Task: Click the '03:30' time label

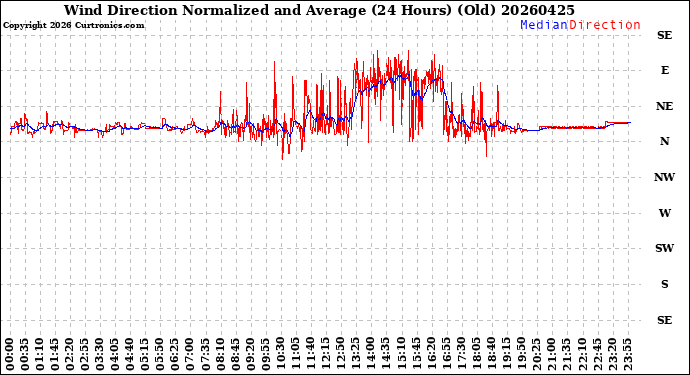Action: (x=100, y=354)
